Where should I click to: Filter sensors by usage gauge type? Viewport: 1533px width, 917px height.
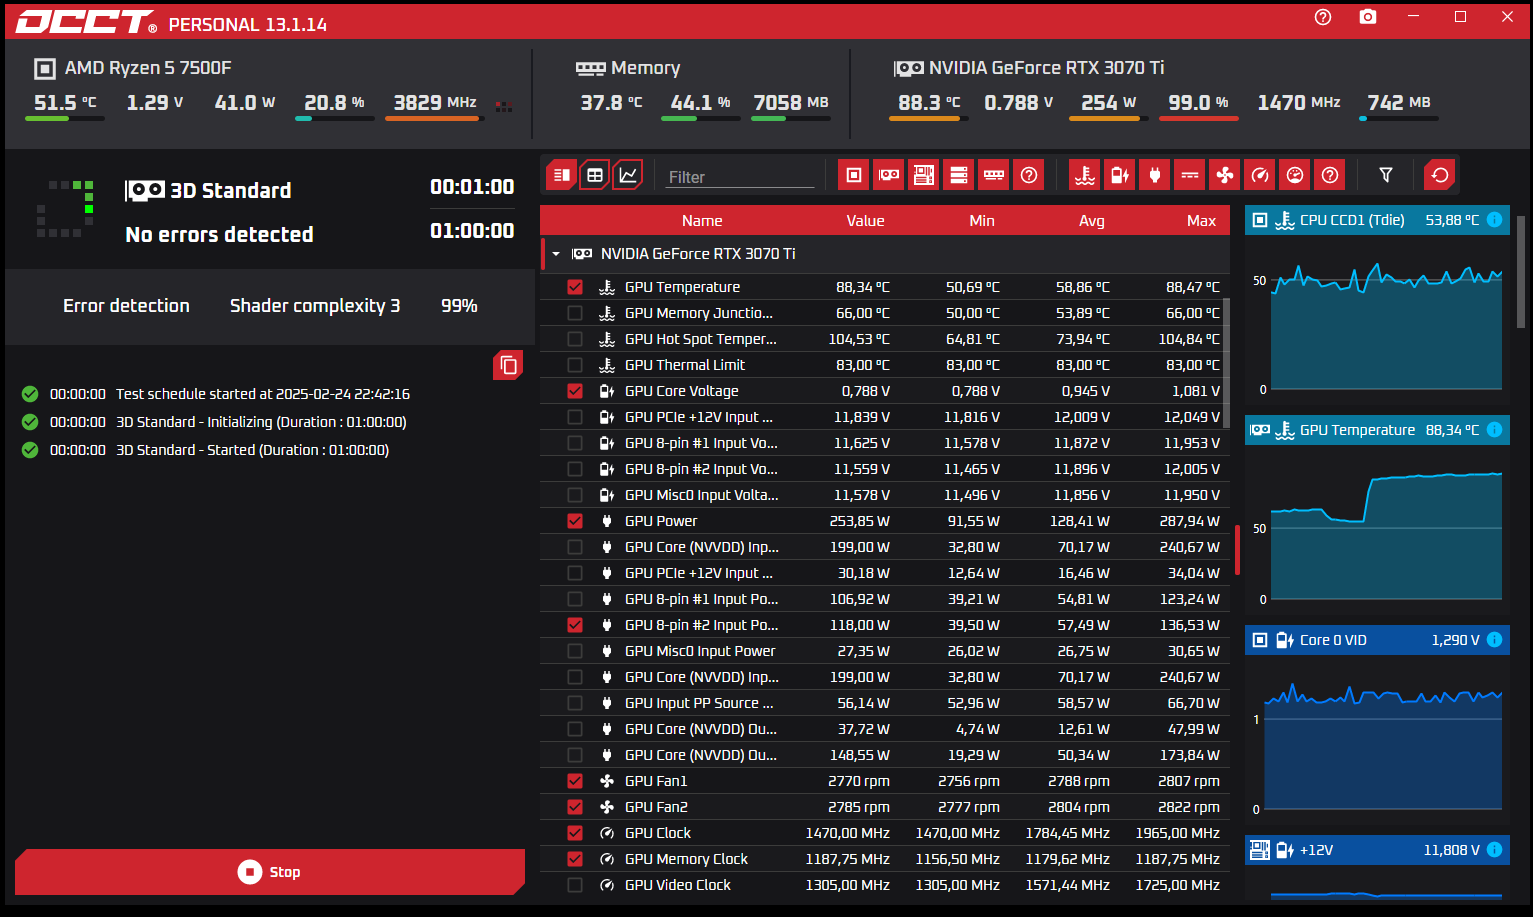[1295, 175]
